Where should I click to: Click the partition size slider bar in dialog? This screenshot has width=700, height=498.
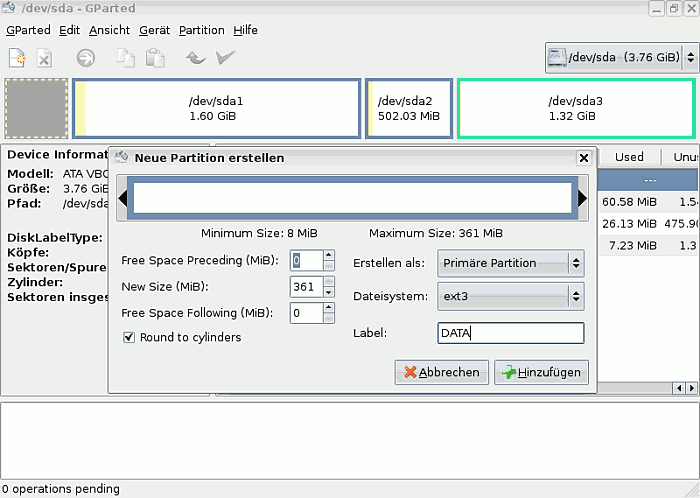352,198
